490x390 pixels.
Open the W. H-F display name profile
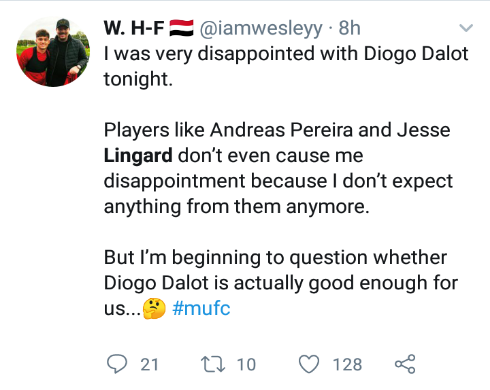click(134, 28)
